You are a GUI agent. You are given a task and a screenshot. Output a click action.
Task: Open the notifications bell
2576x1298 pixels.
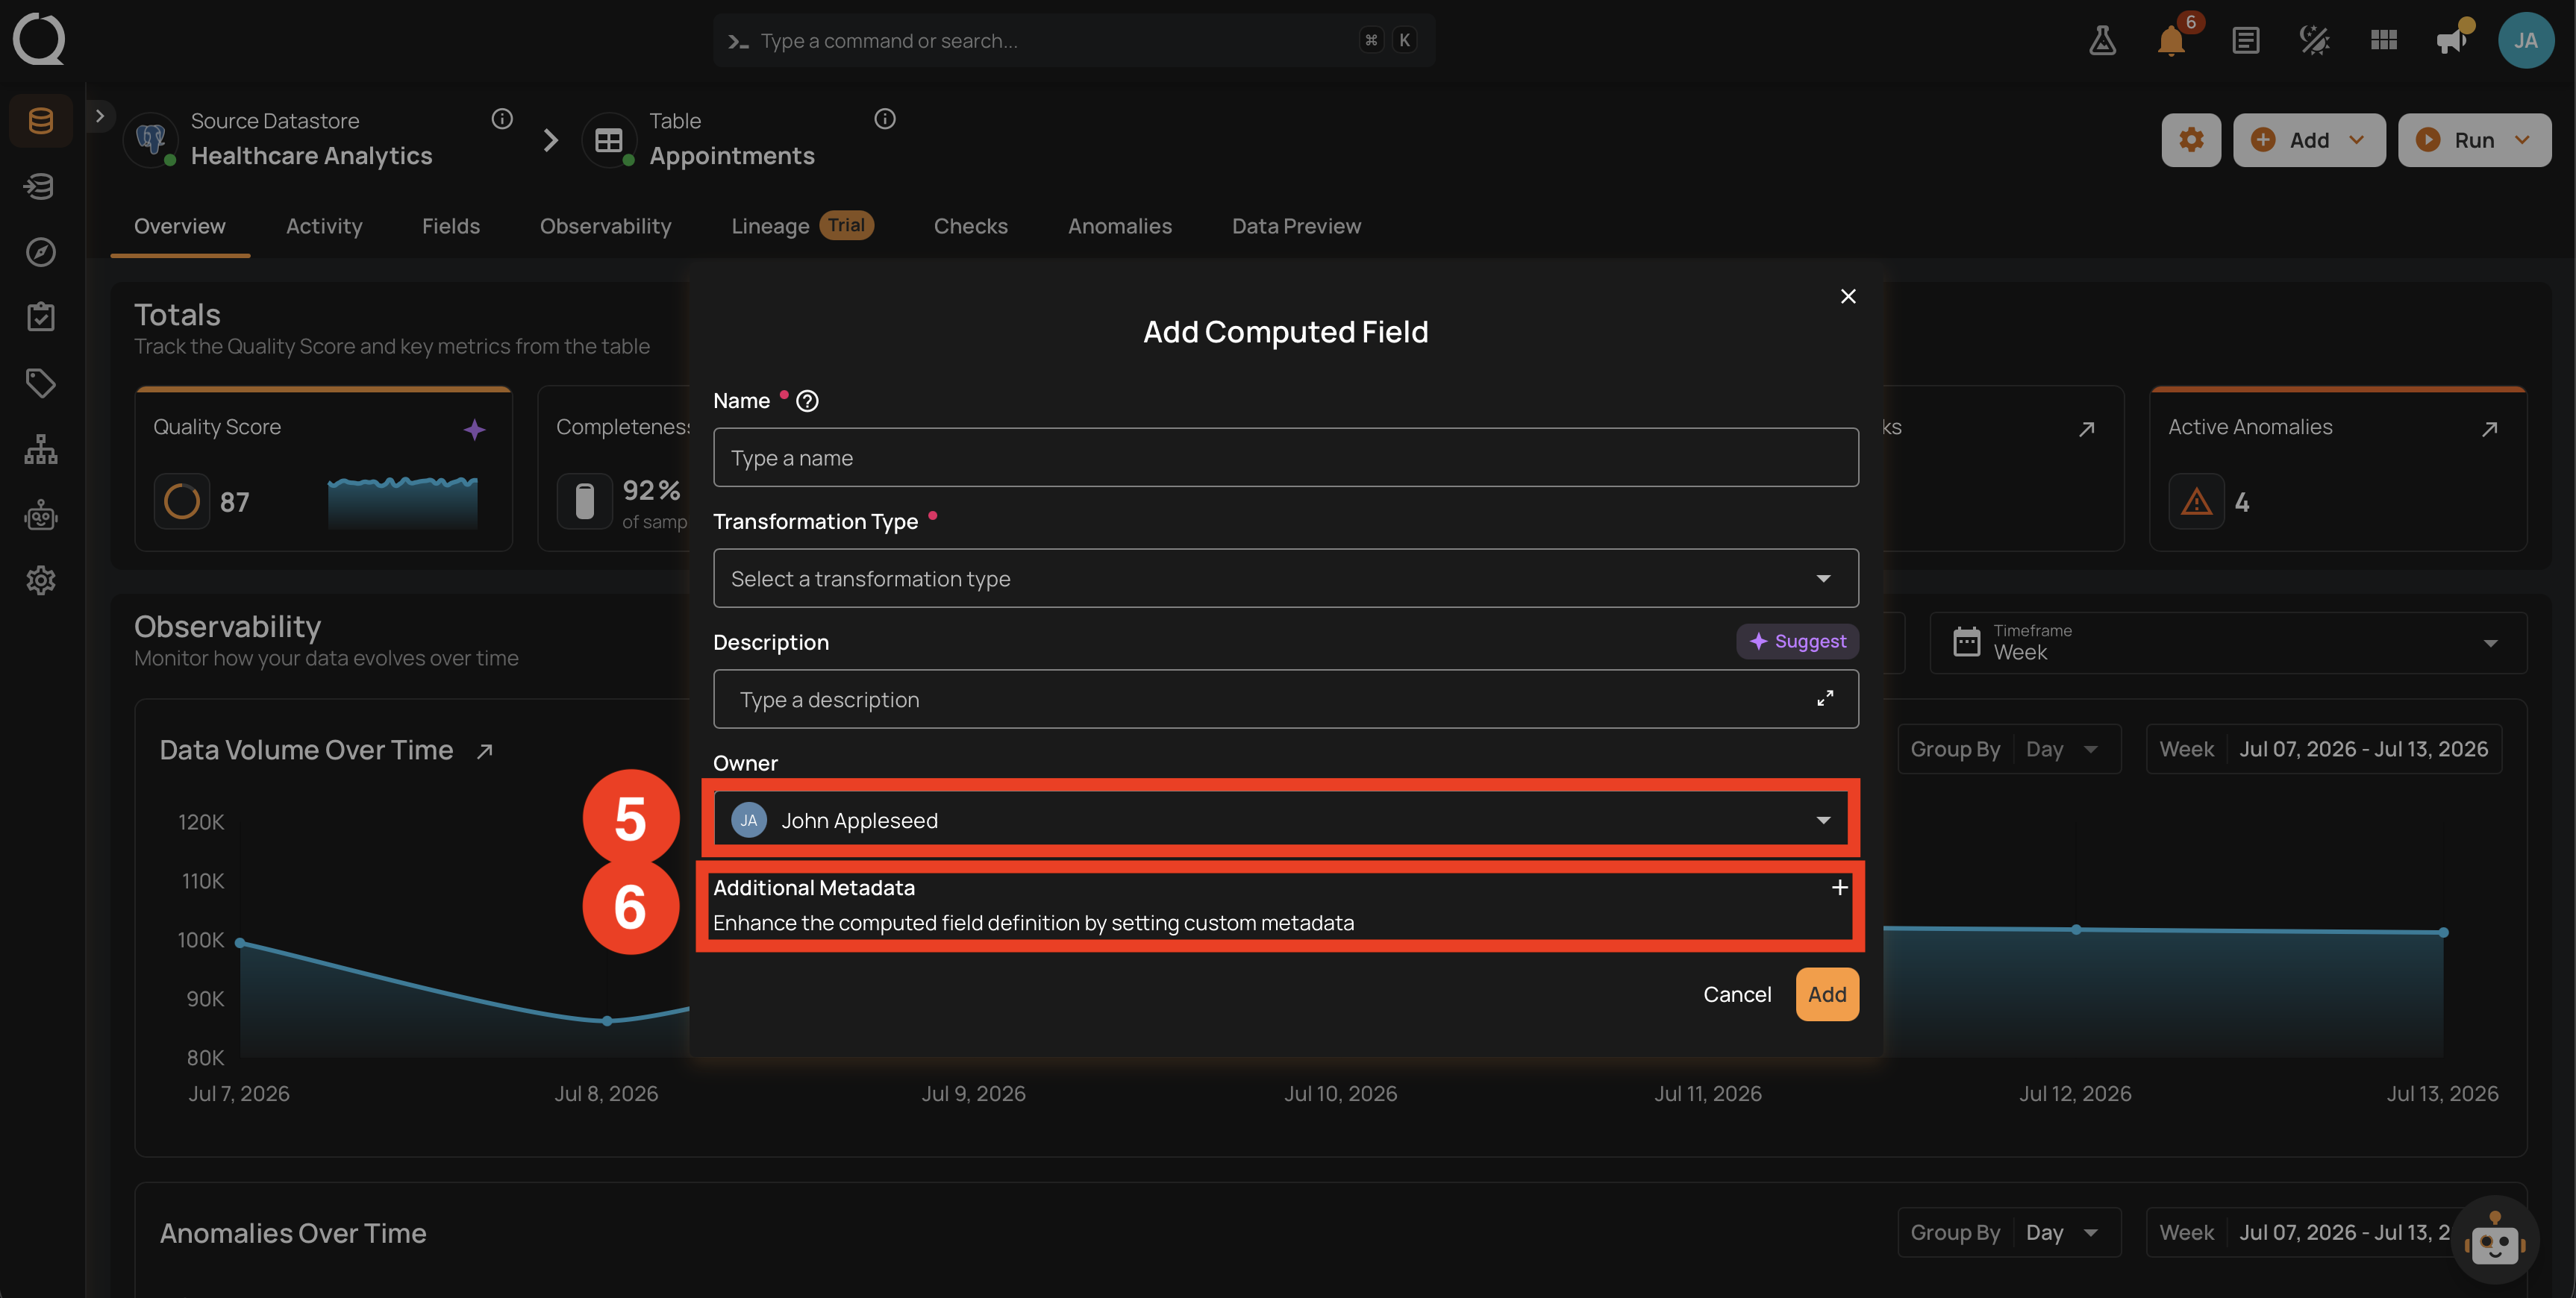[2171, 40]
